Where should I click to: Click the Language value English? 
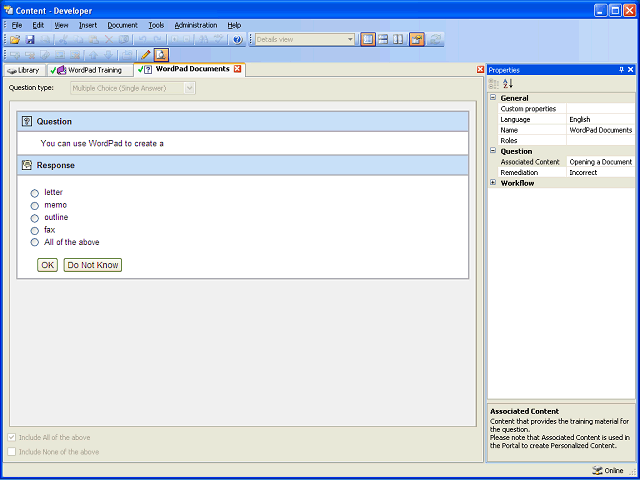click(x=580, y=119)
